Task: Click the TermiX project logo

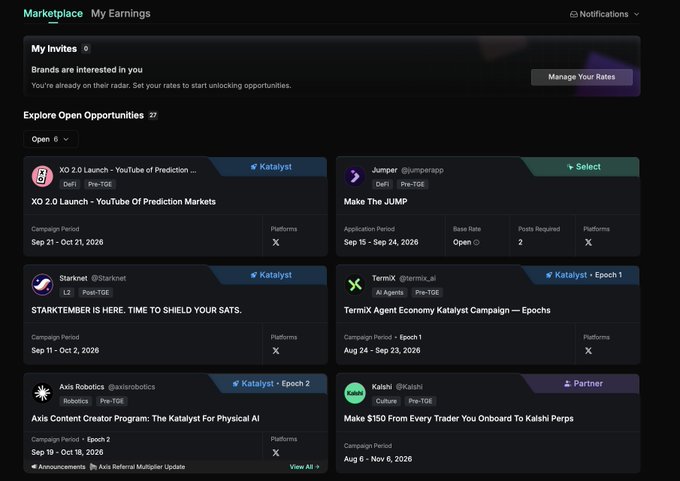Action: point(355,285)
